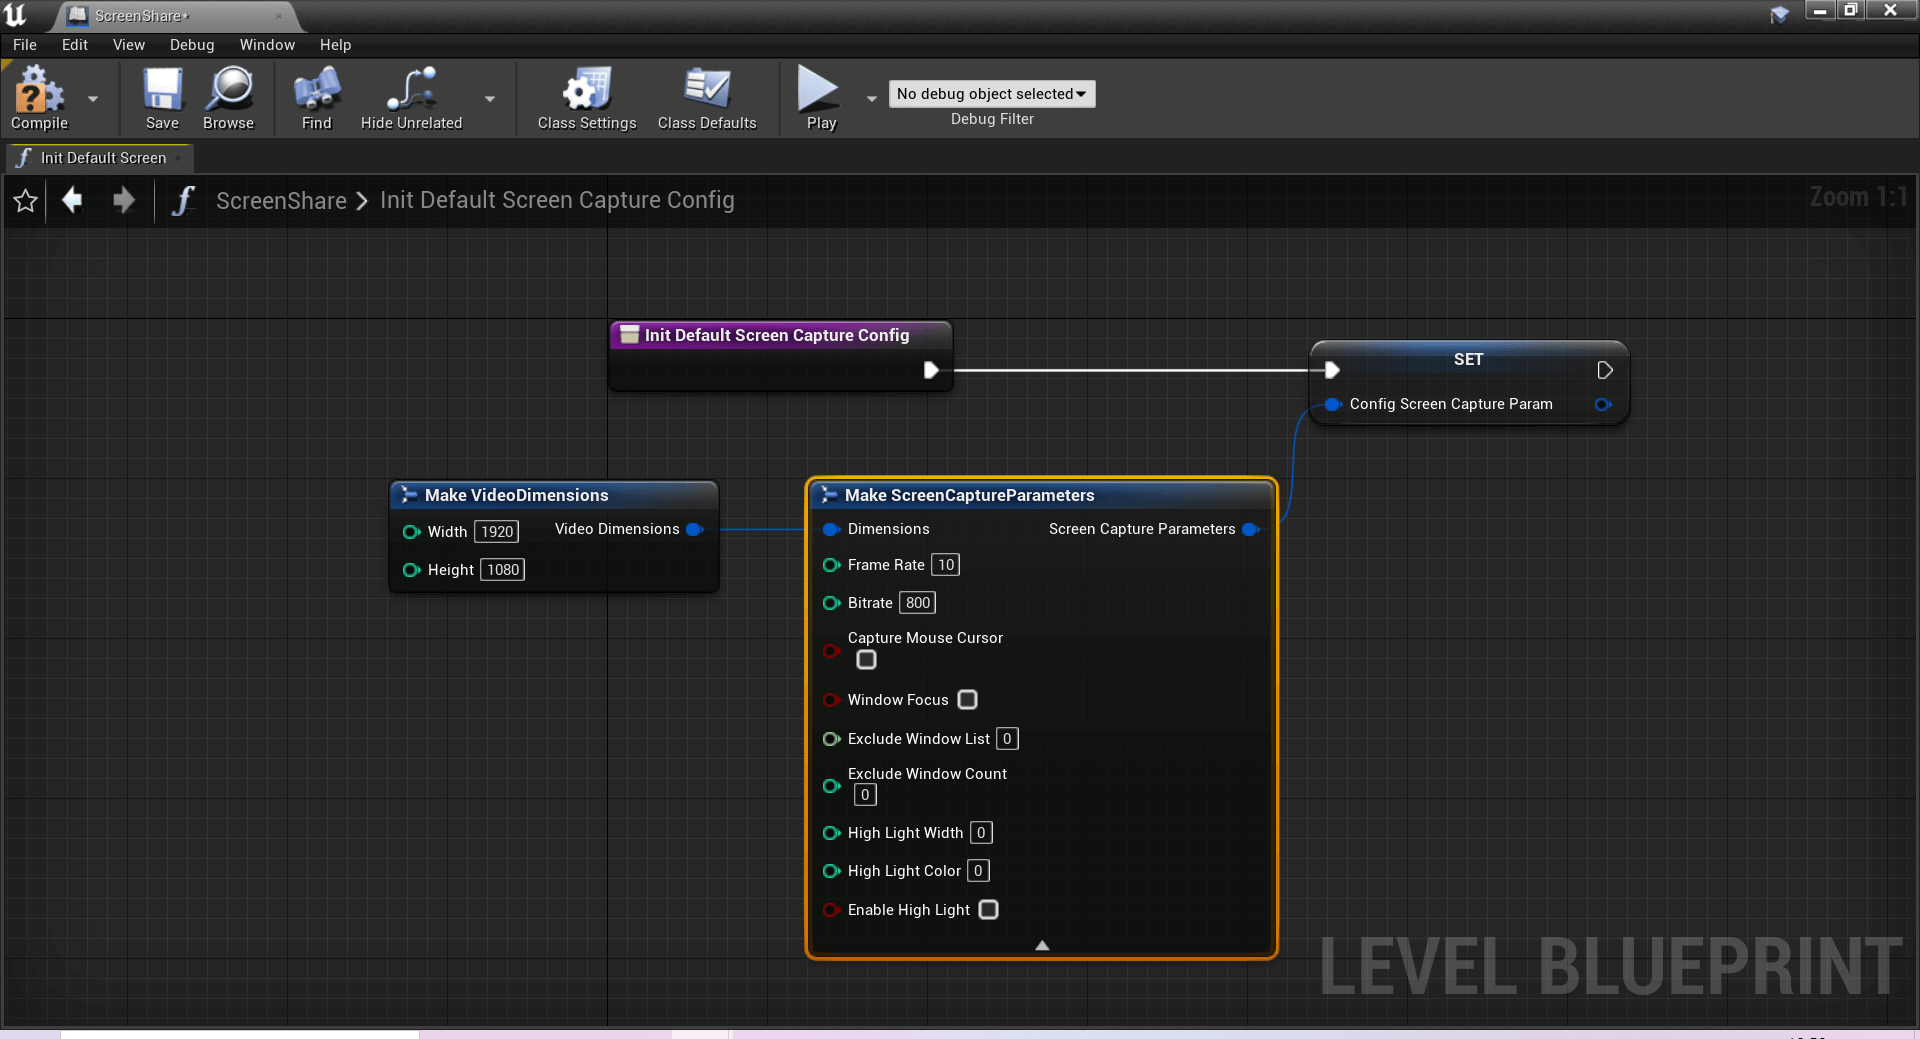Click ScreenShare breadcrumb link
Screen dimensions: 1920x1039
(x=281, y=201)
